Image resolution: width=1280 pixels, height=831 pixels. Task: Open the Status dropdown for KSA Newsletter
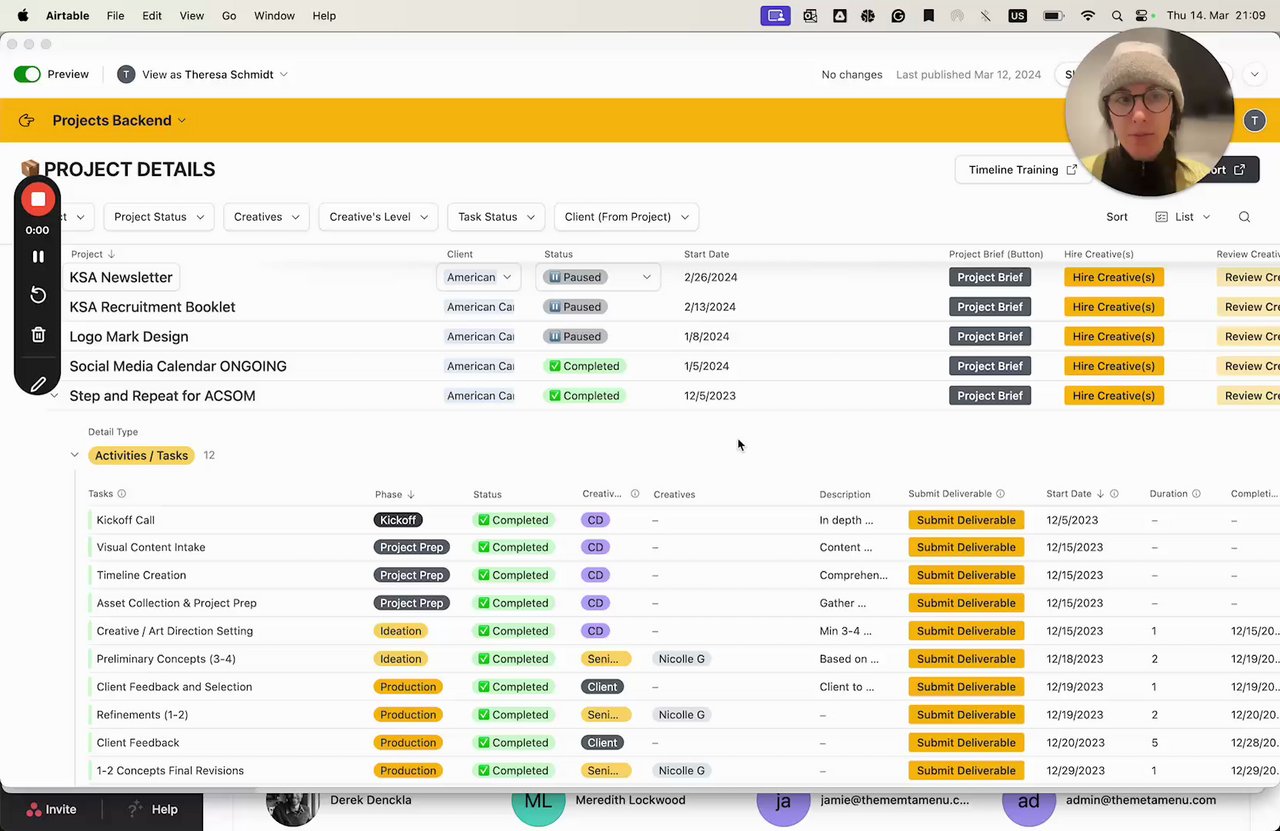tap(598, 277)
